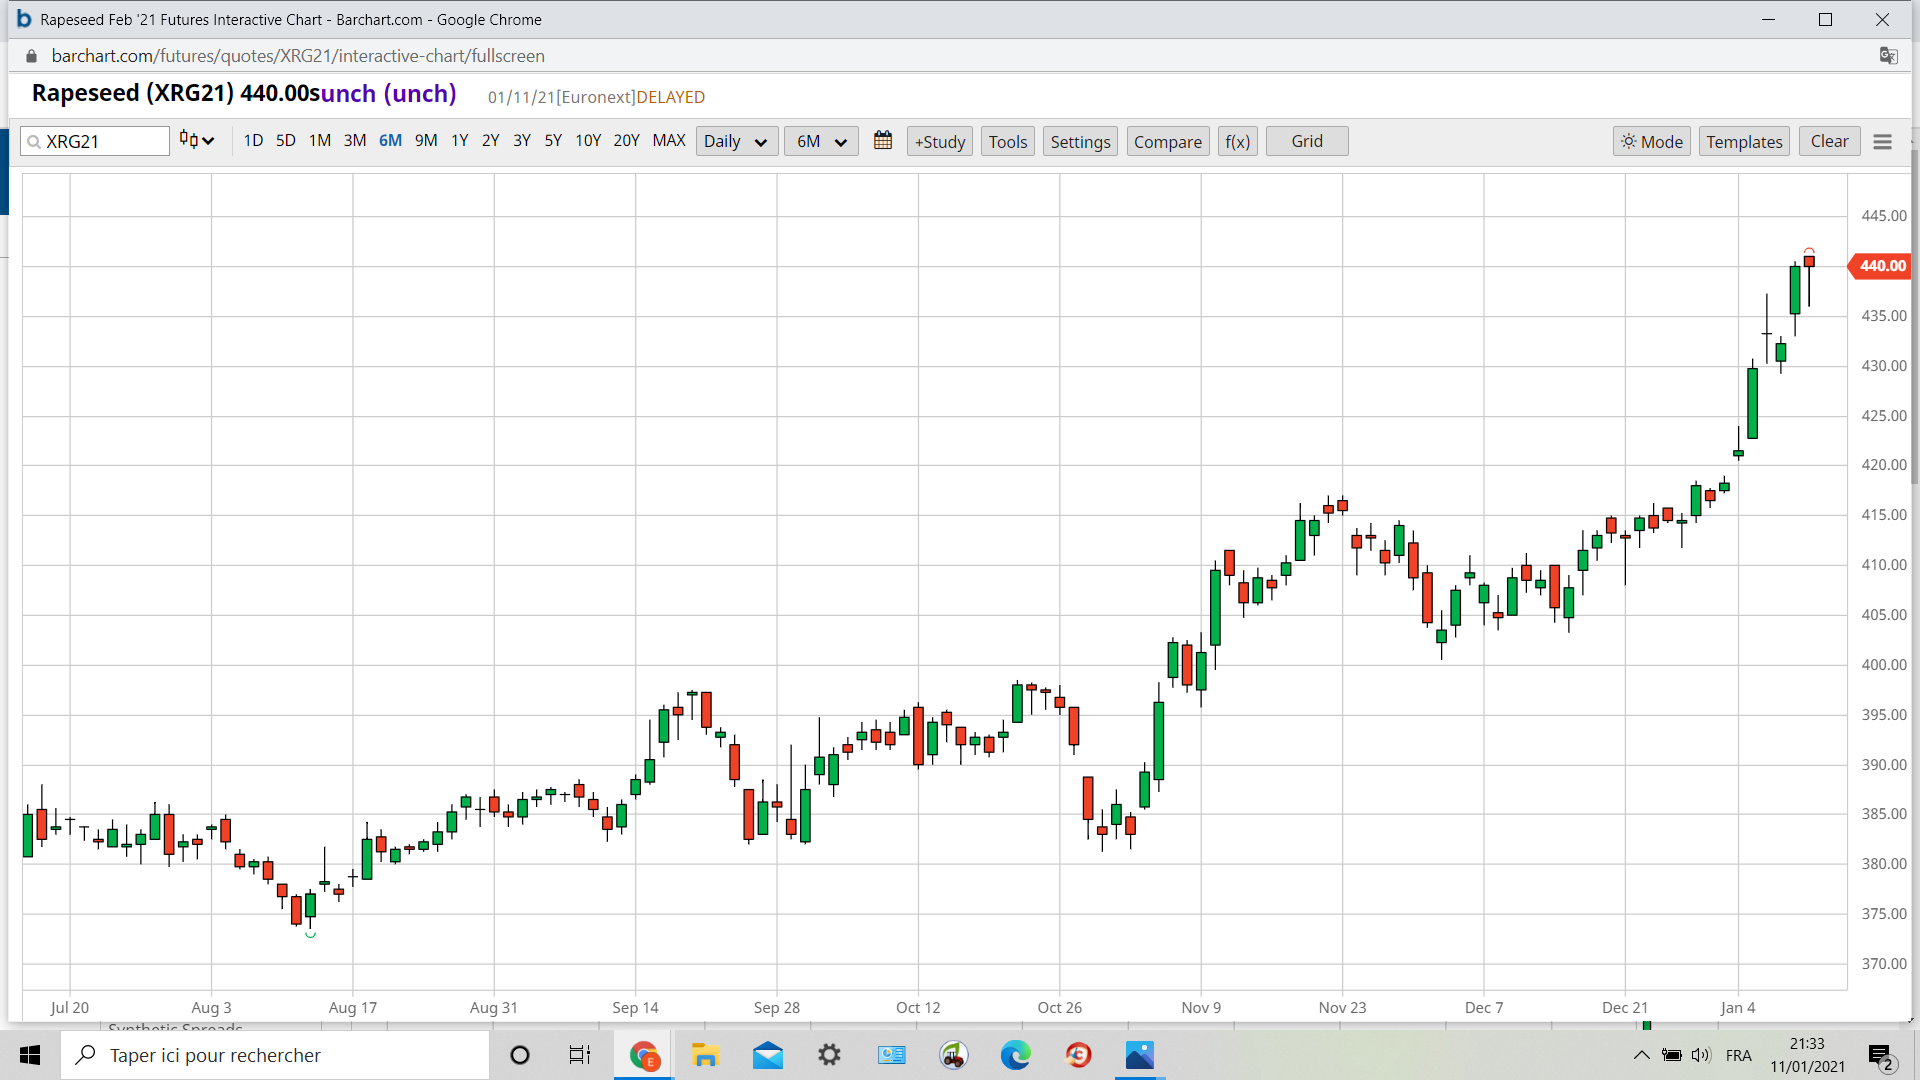1920x1080 pixels.
Task: Open Google Chrome in taskbar
Action: tap(644, 1055)
